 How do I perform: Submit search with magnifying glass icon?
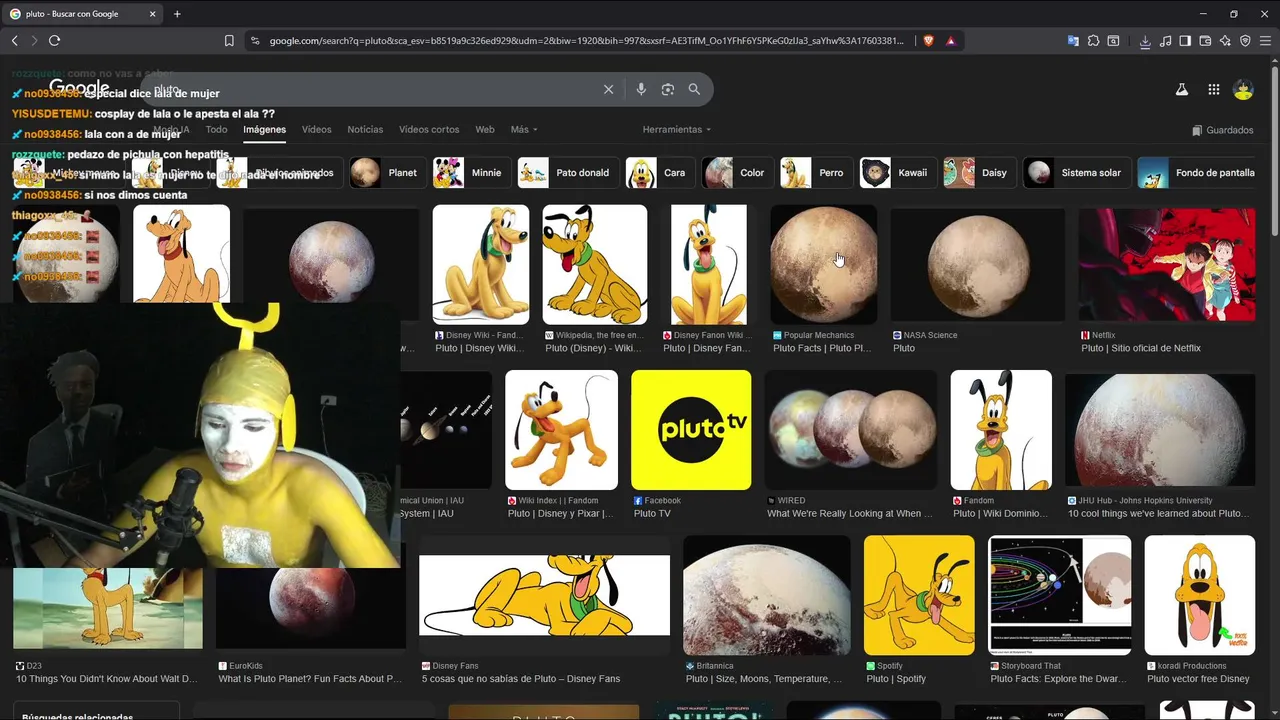click(694, 89)
